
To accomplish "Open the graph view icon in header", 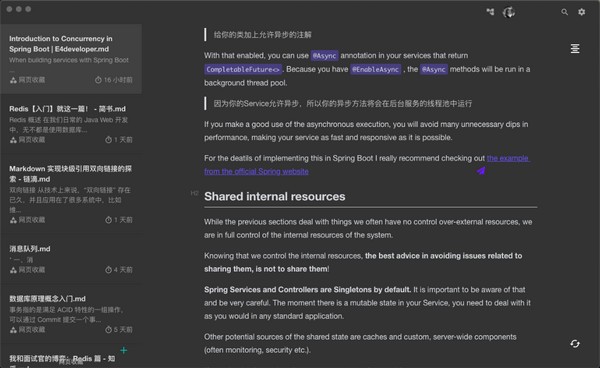I will [x=490, y=12].
